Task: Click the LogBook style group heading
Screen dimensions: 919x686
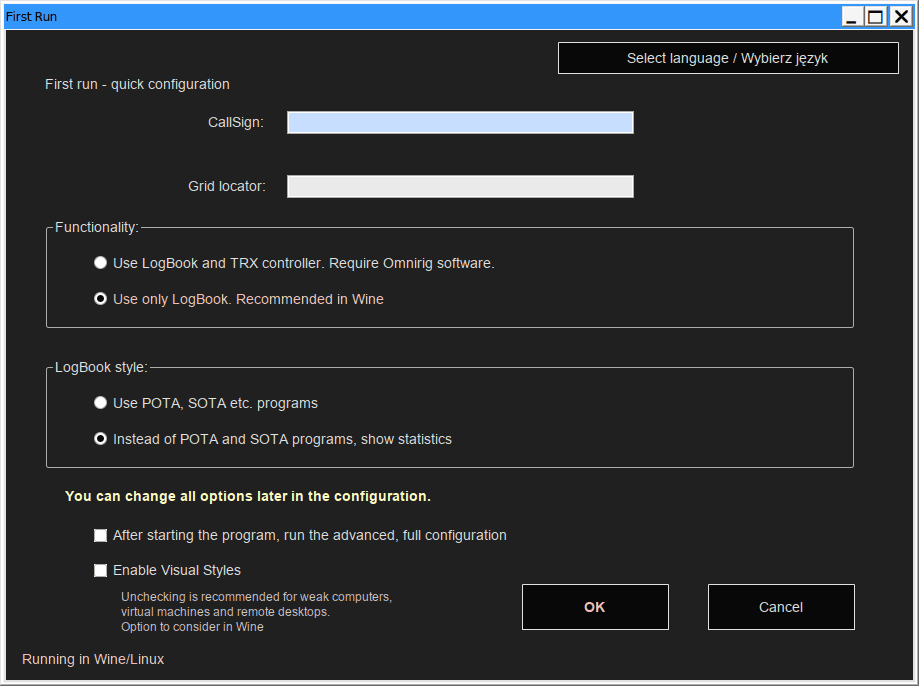Action: tap(101, 367)
